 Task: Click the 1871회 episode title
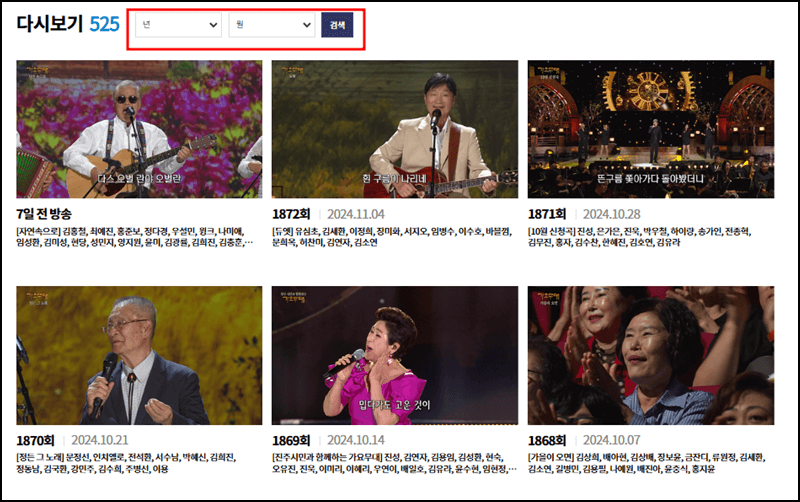[547, 214]
